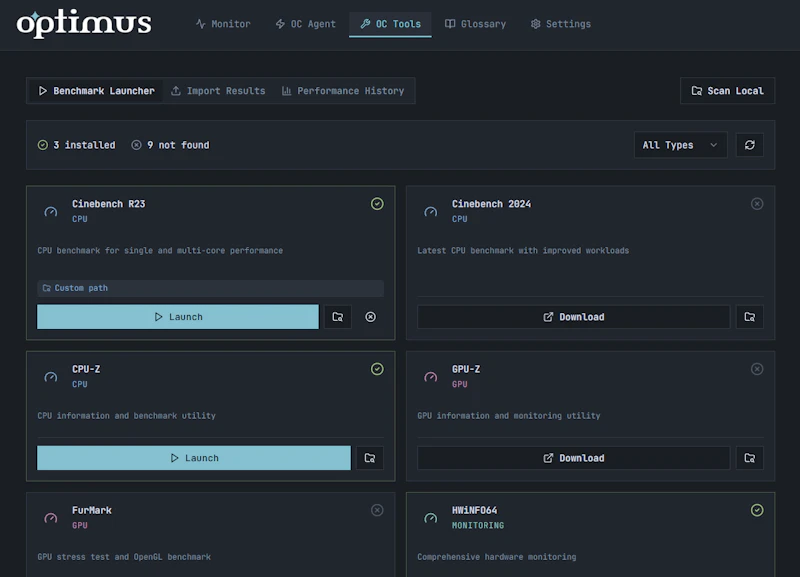This screenshot has height=577, width=800.
Task: Select the OC Tools tab
Action: click(390, 24)
